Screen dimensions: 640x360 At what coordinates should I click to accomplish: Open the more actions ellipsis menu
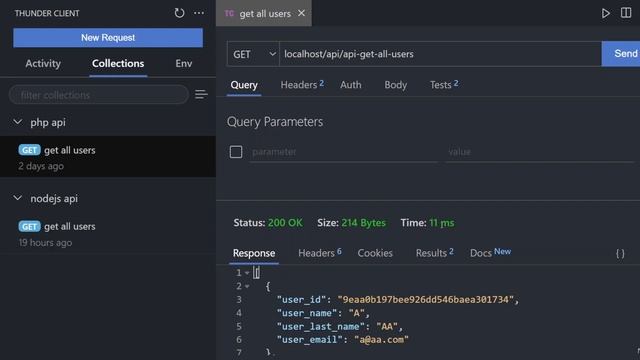tap(199, 13)
